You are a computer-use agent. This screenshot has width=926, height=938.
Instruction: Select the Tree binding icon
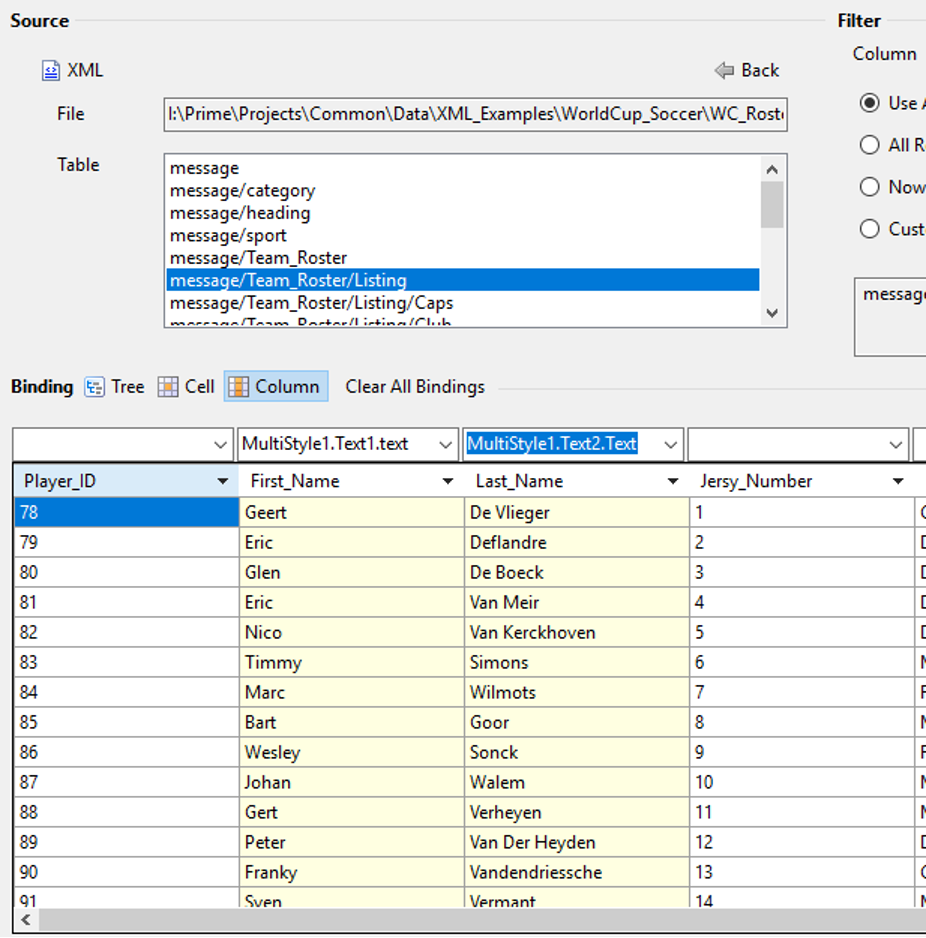coord(95,387)
